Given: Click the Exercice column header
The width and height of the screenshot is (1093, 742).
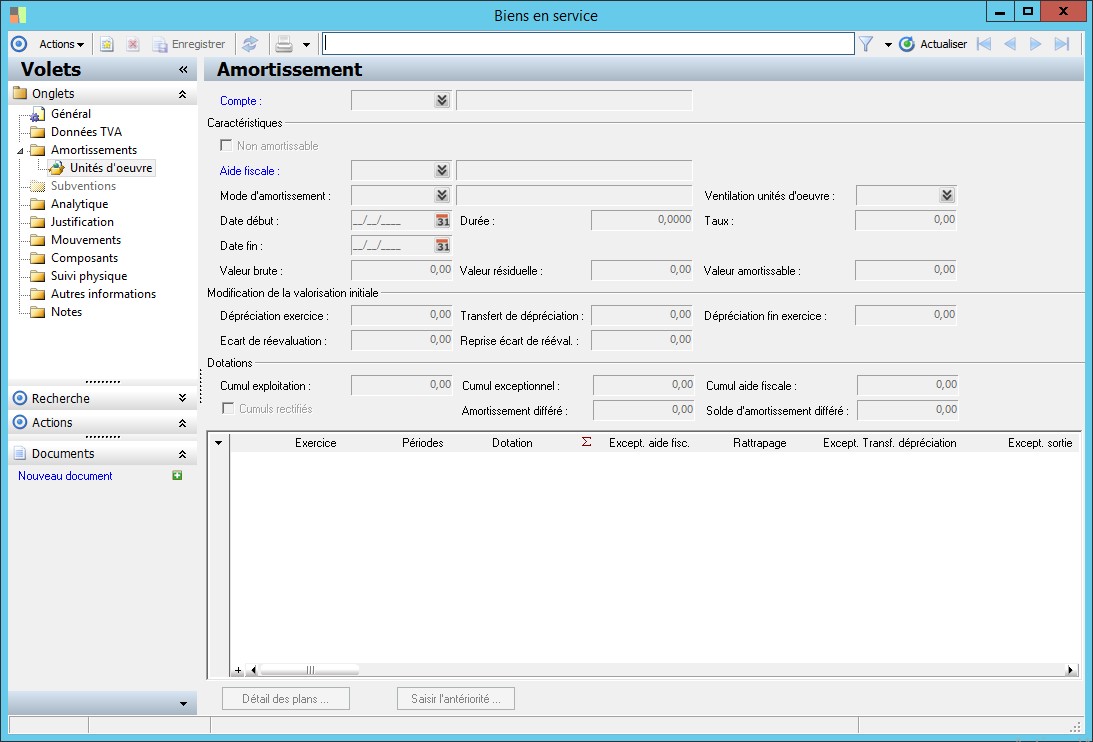Looking at the screenshot, I should [315, 443].
